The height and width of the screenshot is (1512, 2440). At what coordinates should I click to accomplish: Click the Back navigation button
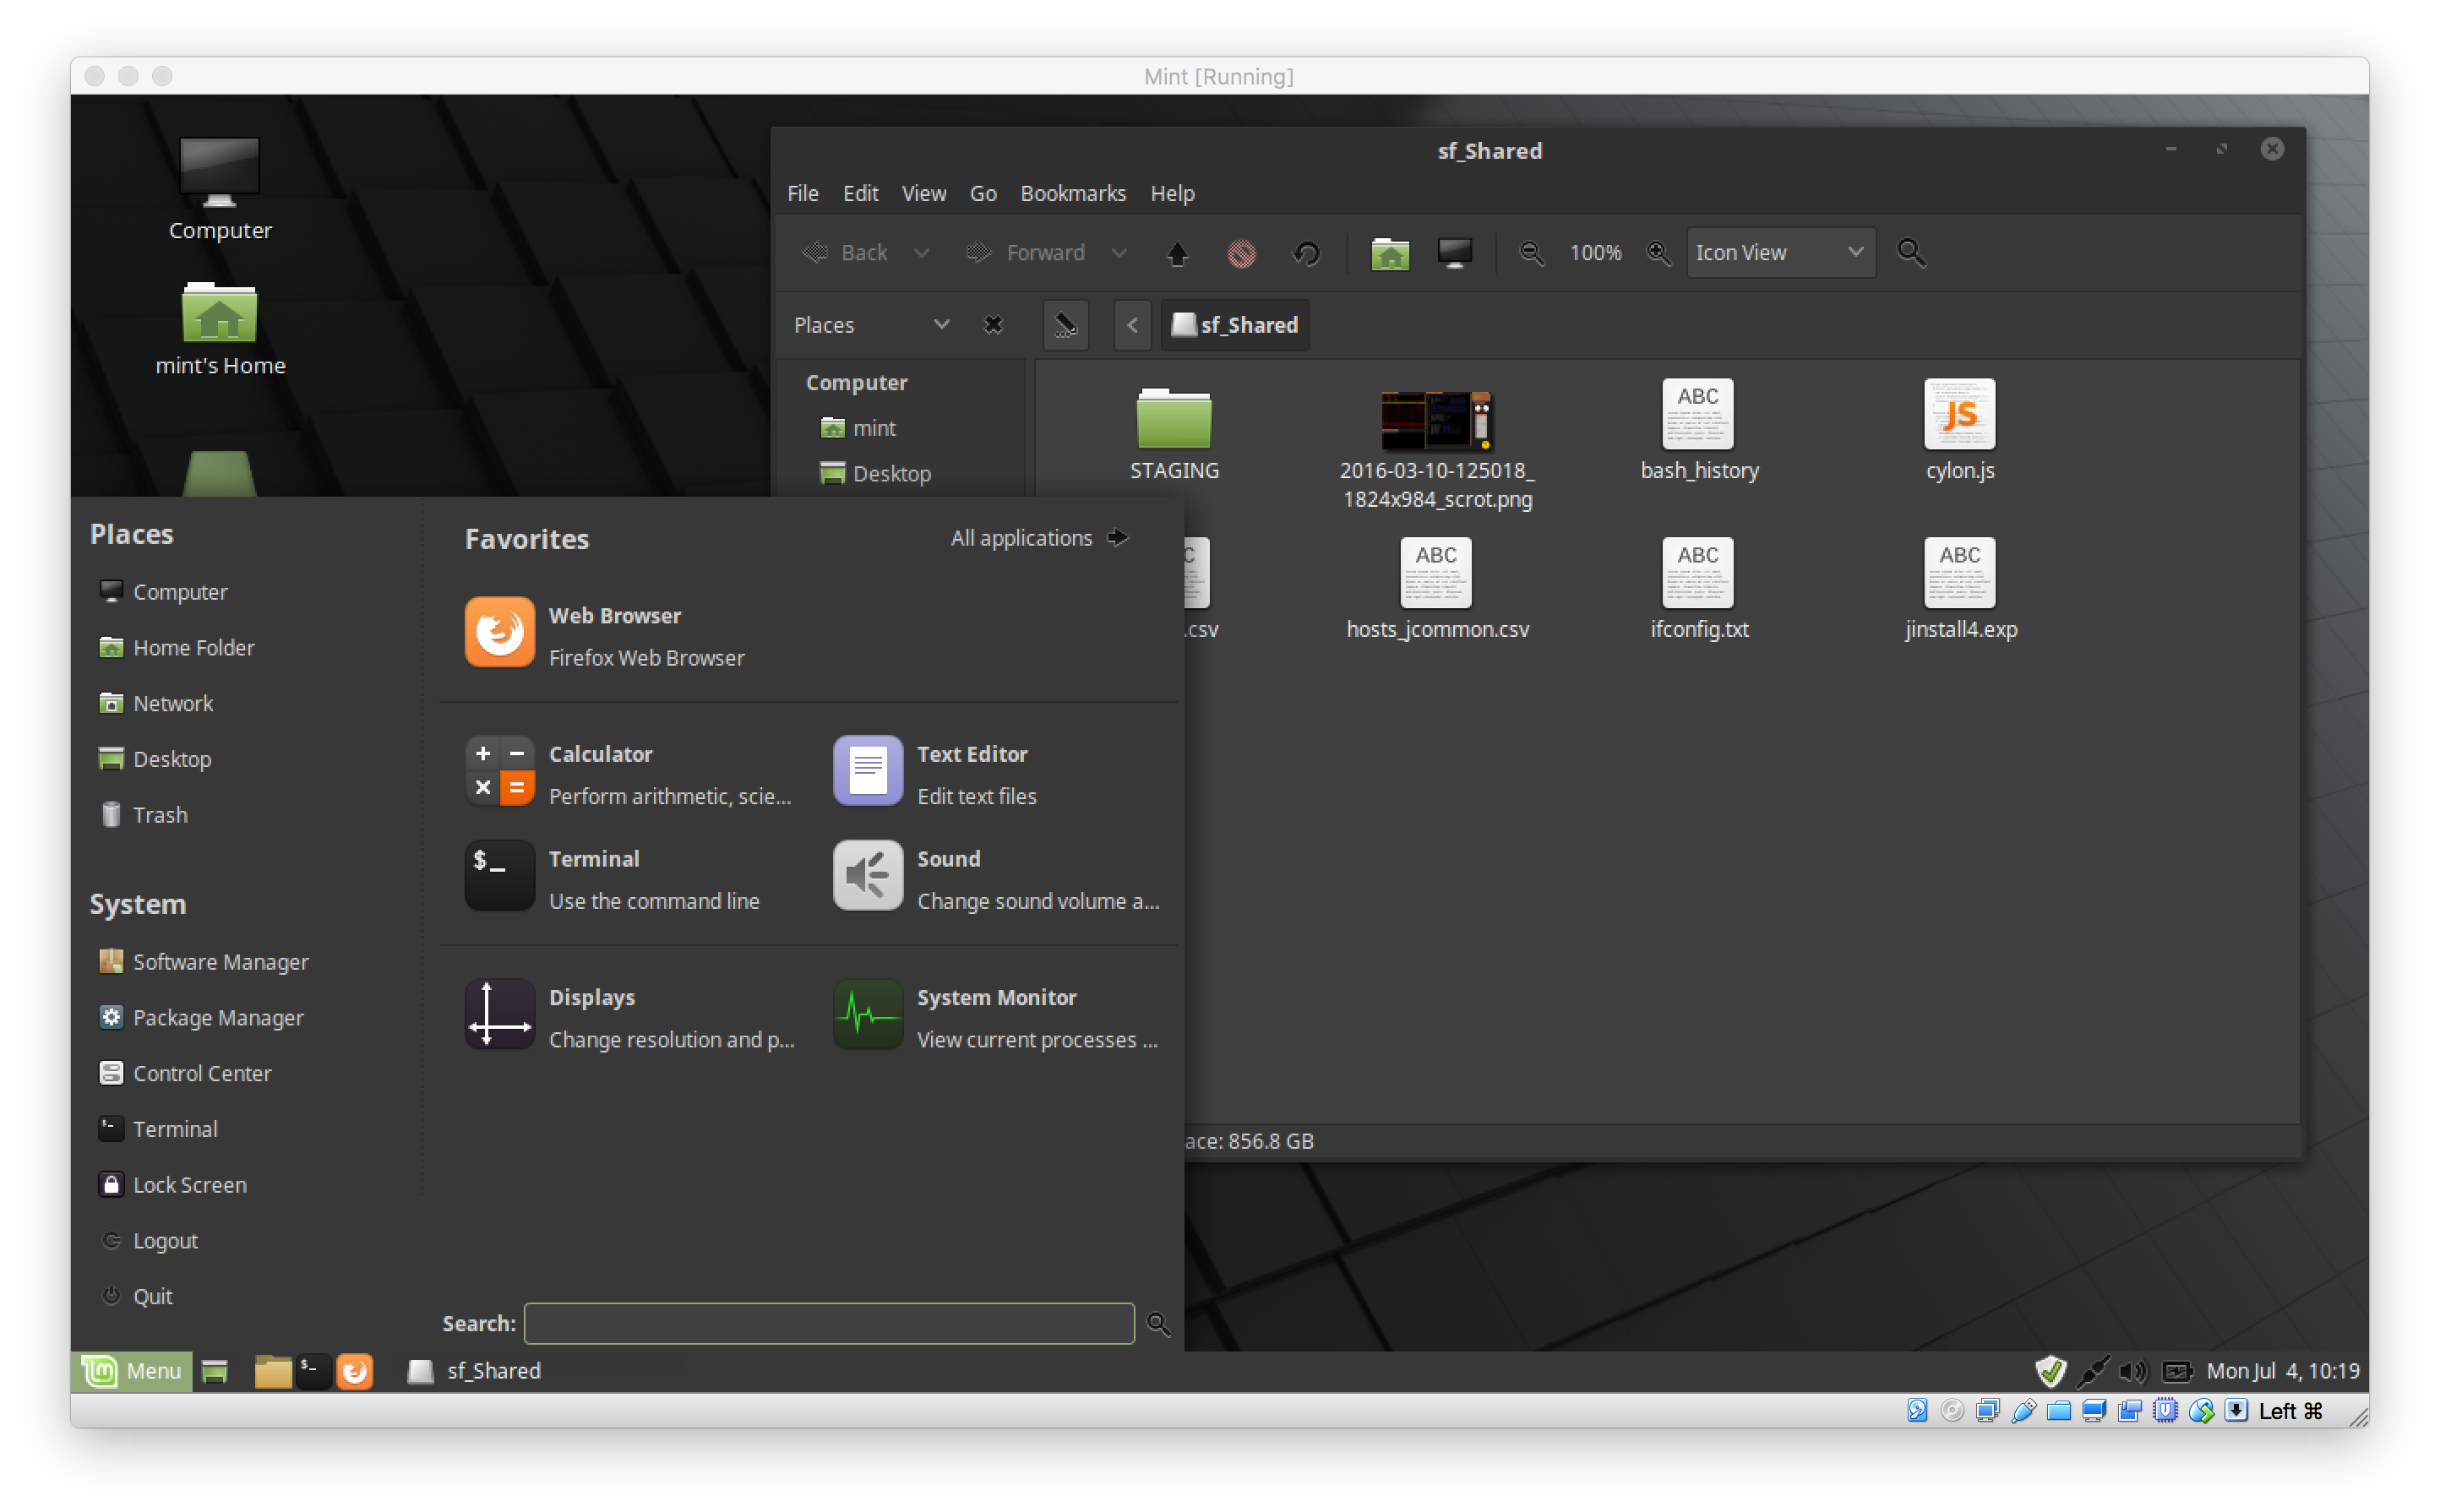845,253
